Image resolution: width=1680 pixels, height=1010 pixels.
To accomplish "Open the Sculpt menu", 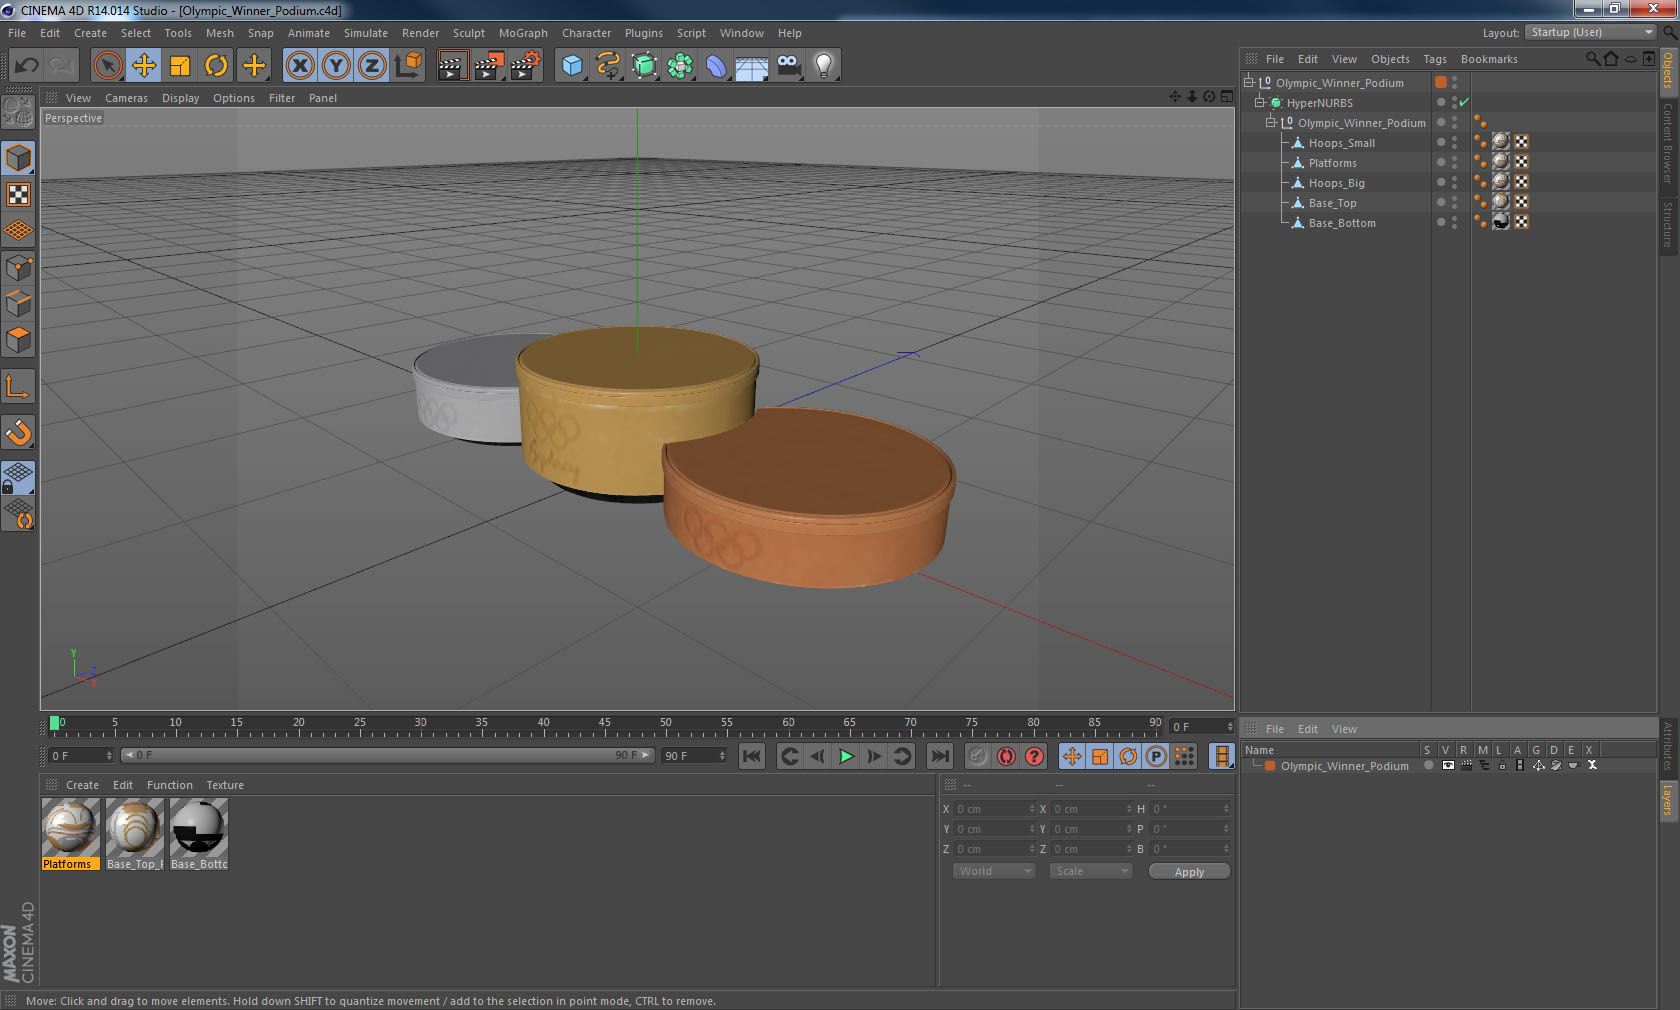I will (468, 33).
